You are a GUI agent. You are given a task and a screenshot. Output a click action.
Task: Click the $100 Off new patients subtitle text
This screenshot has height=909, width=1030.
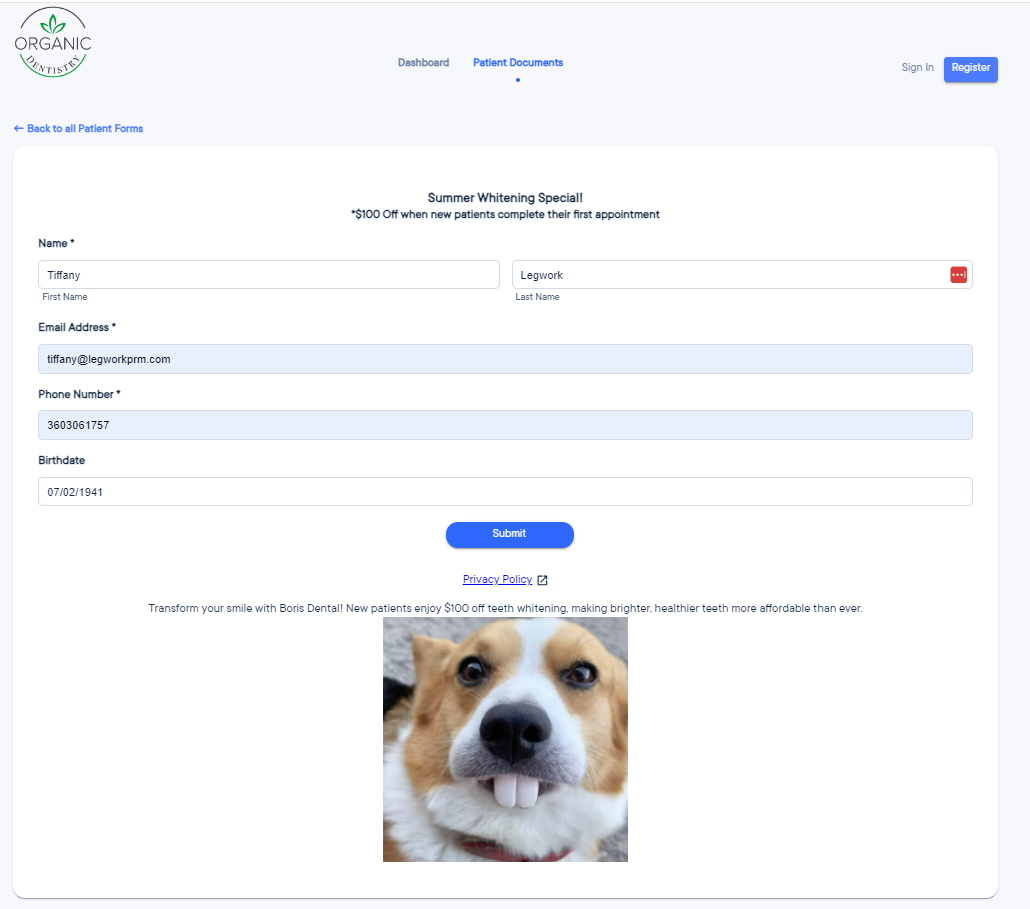[x=505, y=214]
